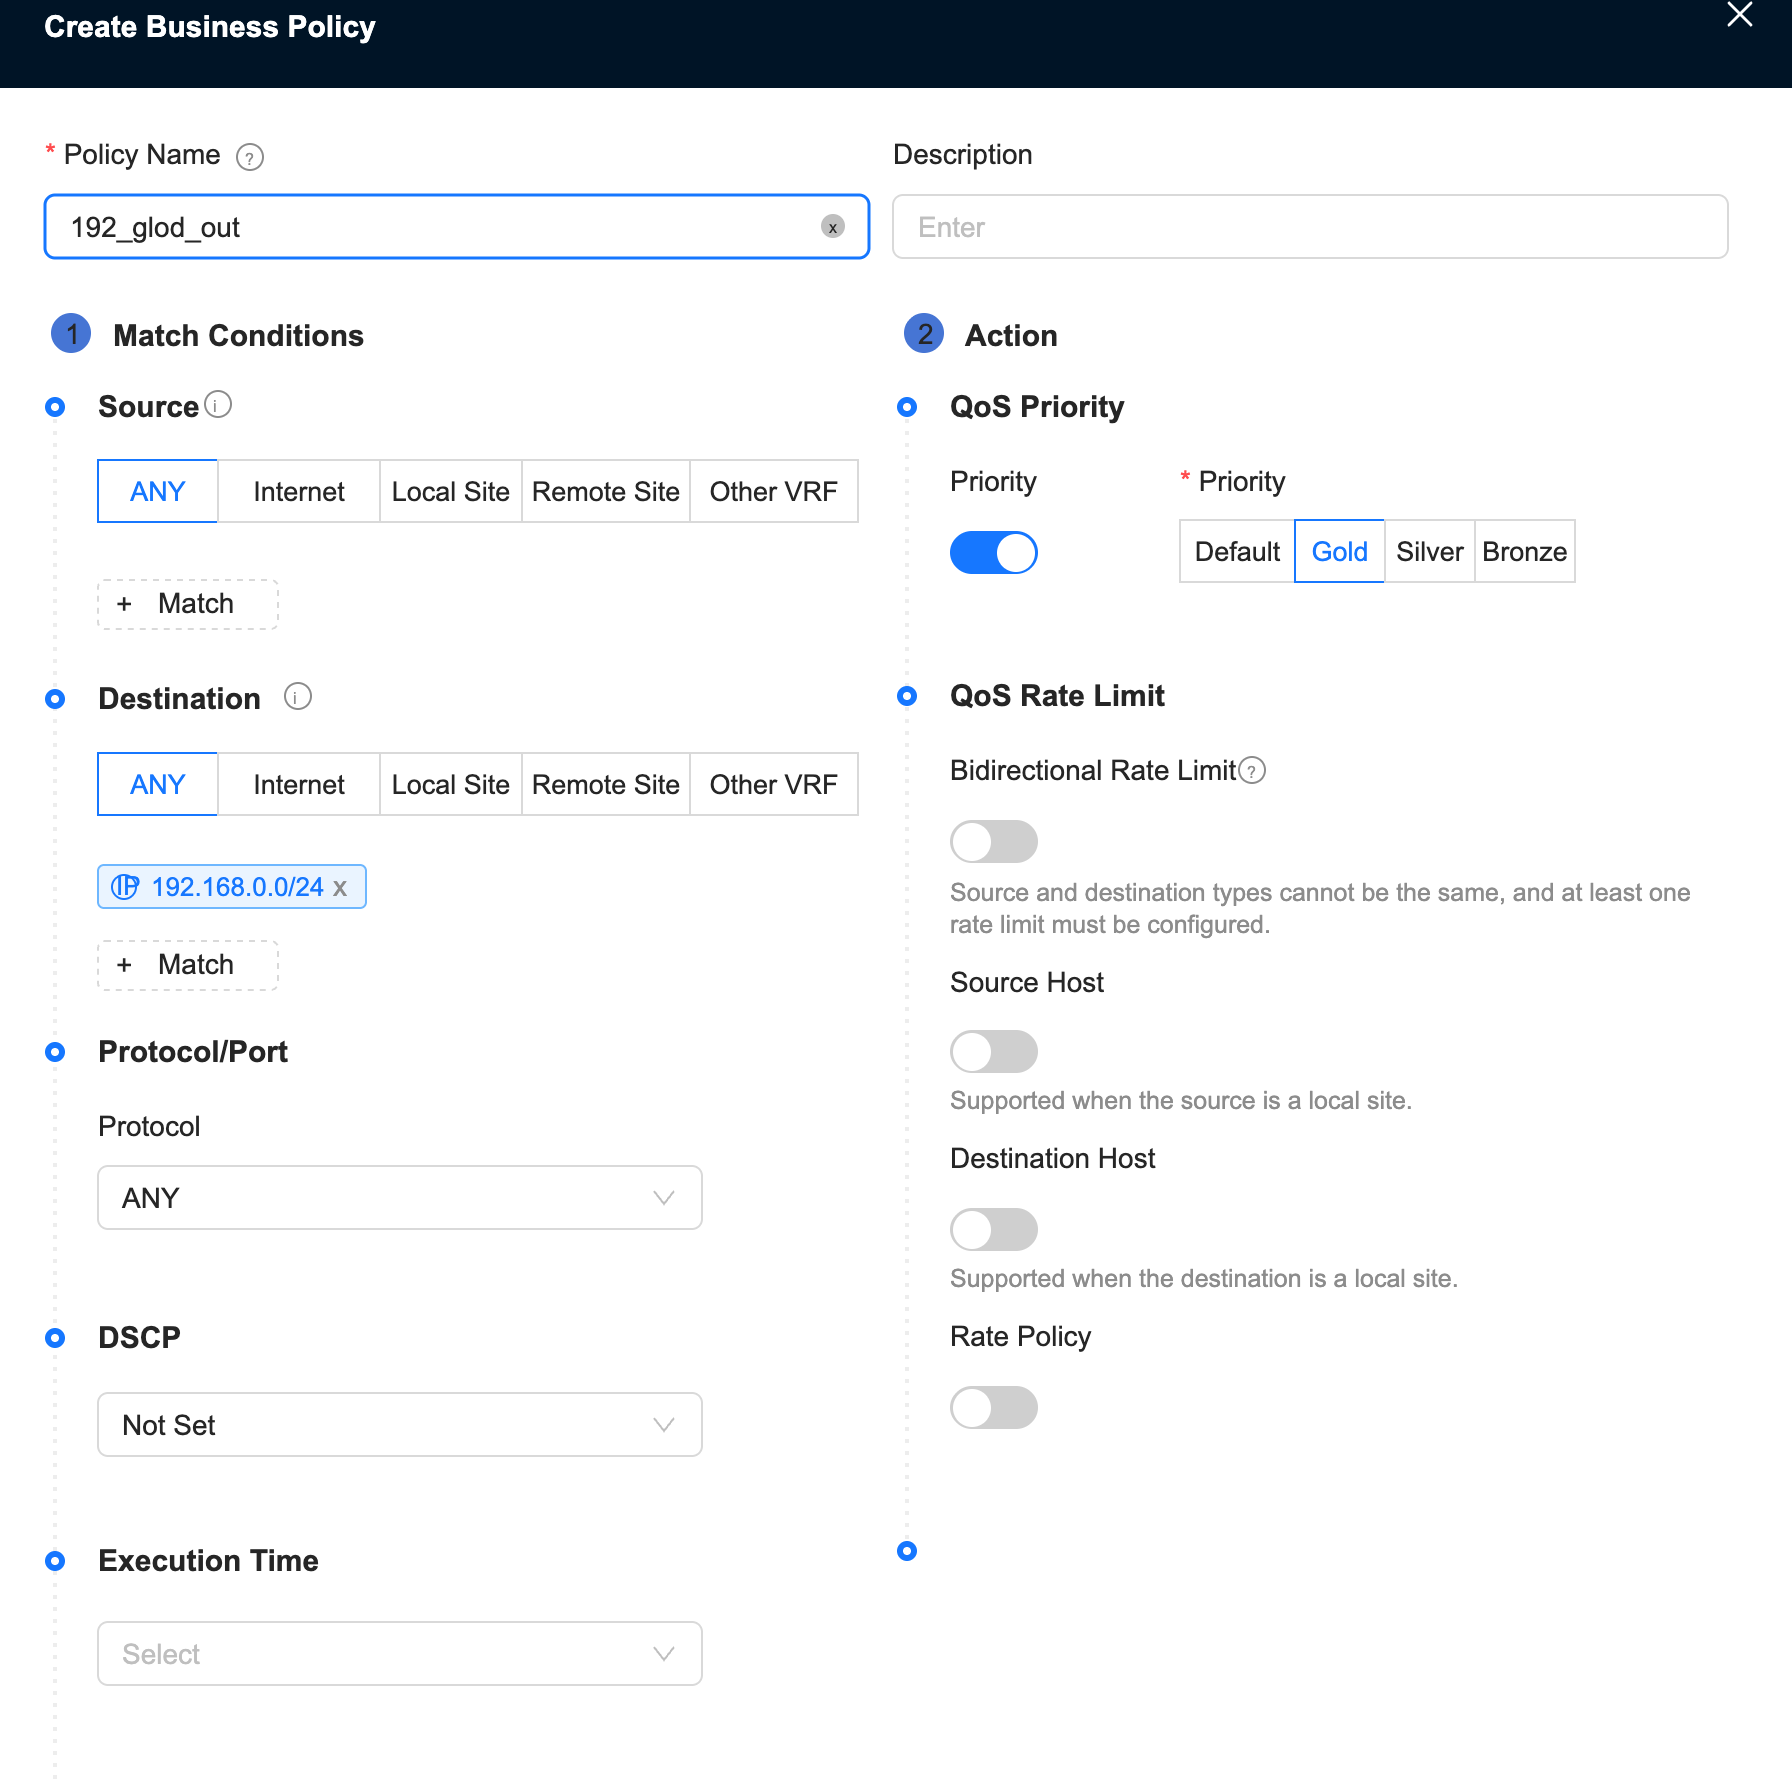This screenshot has width=1792, height=1782.
Task: Select Other VRF as the Destination type
Action: [x=774, y=784]
